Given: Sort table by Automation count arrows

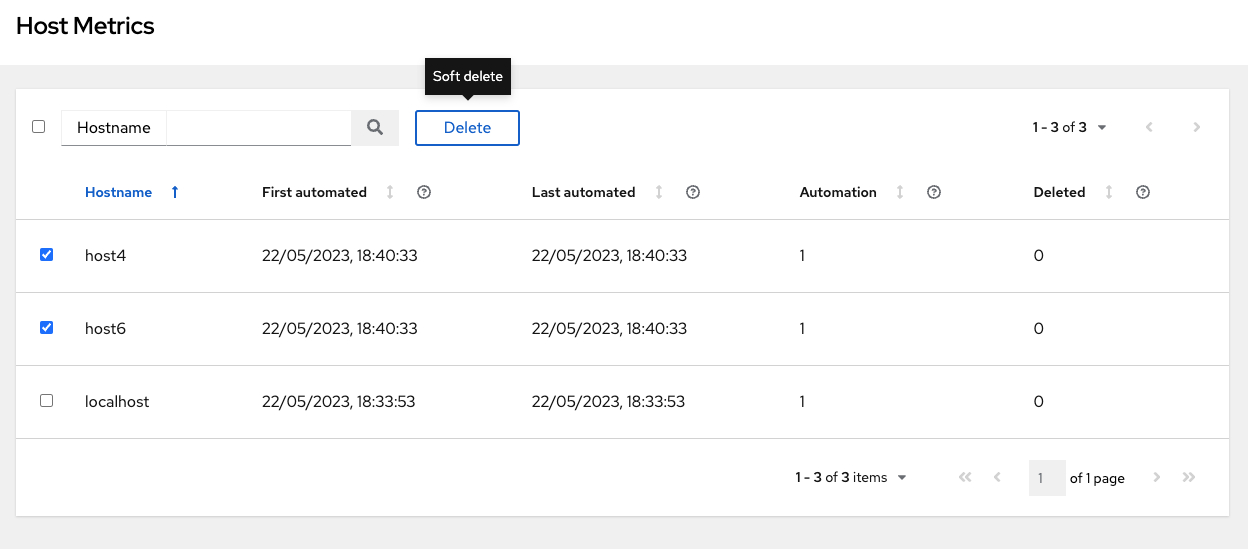Looking at the screenshot, I should (x=900, y=192).
